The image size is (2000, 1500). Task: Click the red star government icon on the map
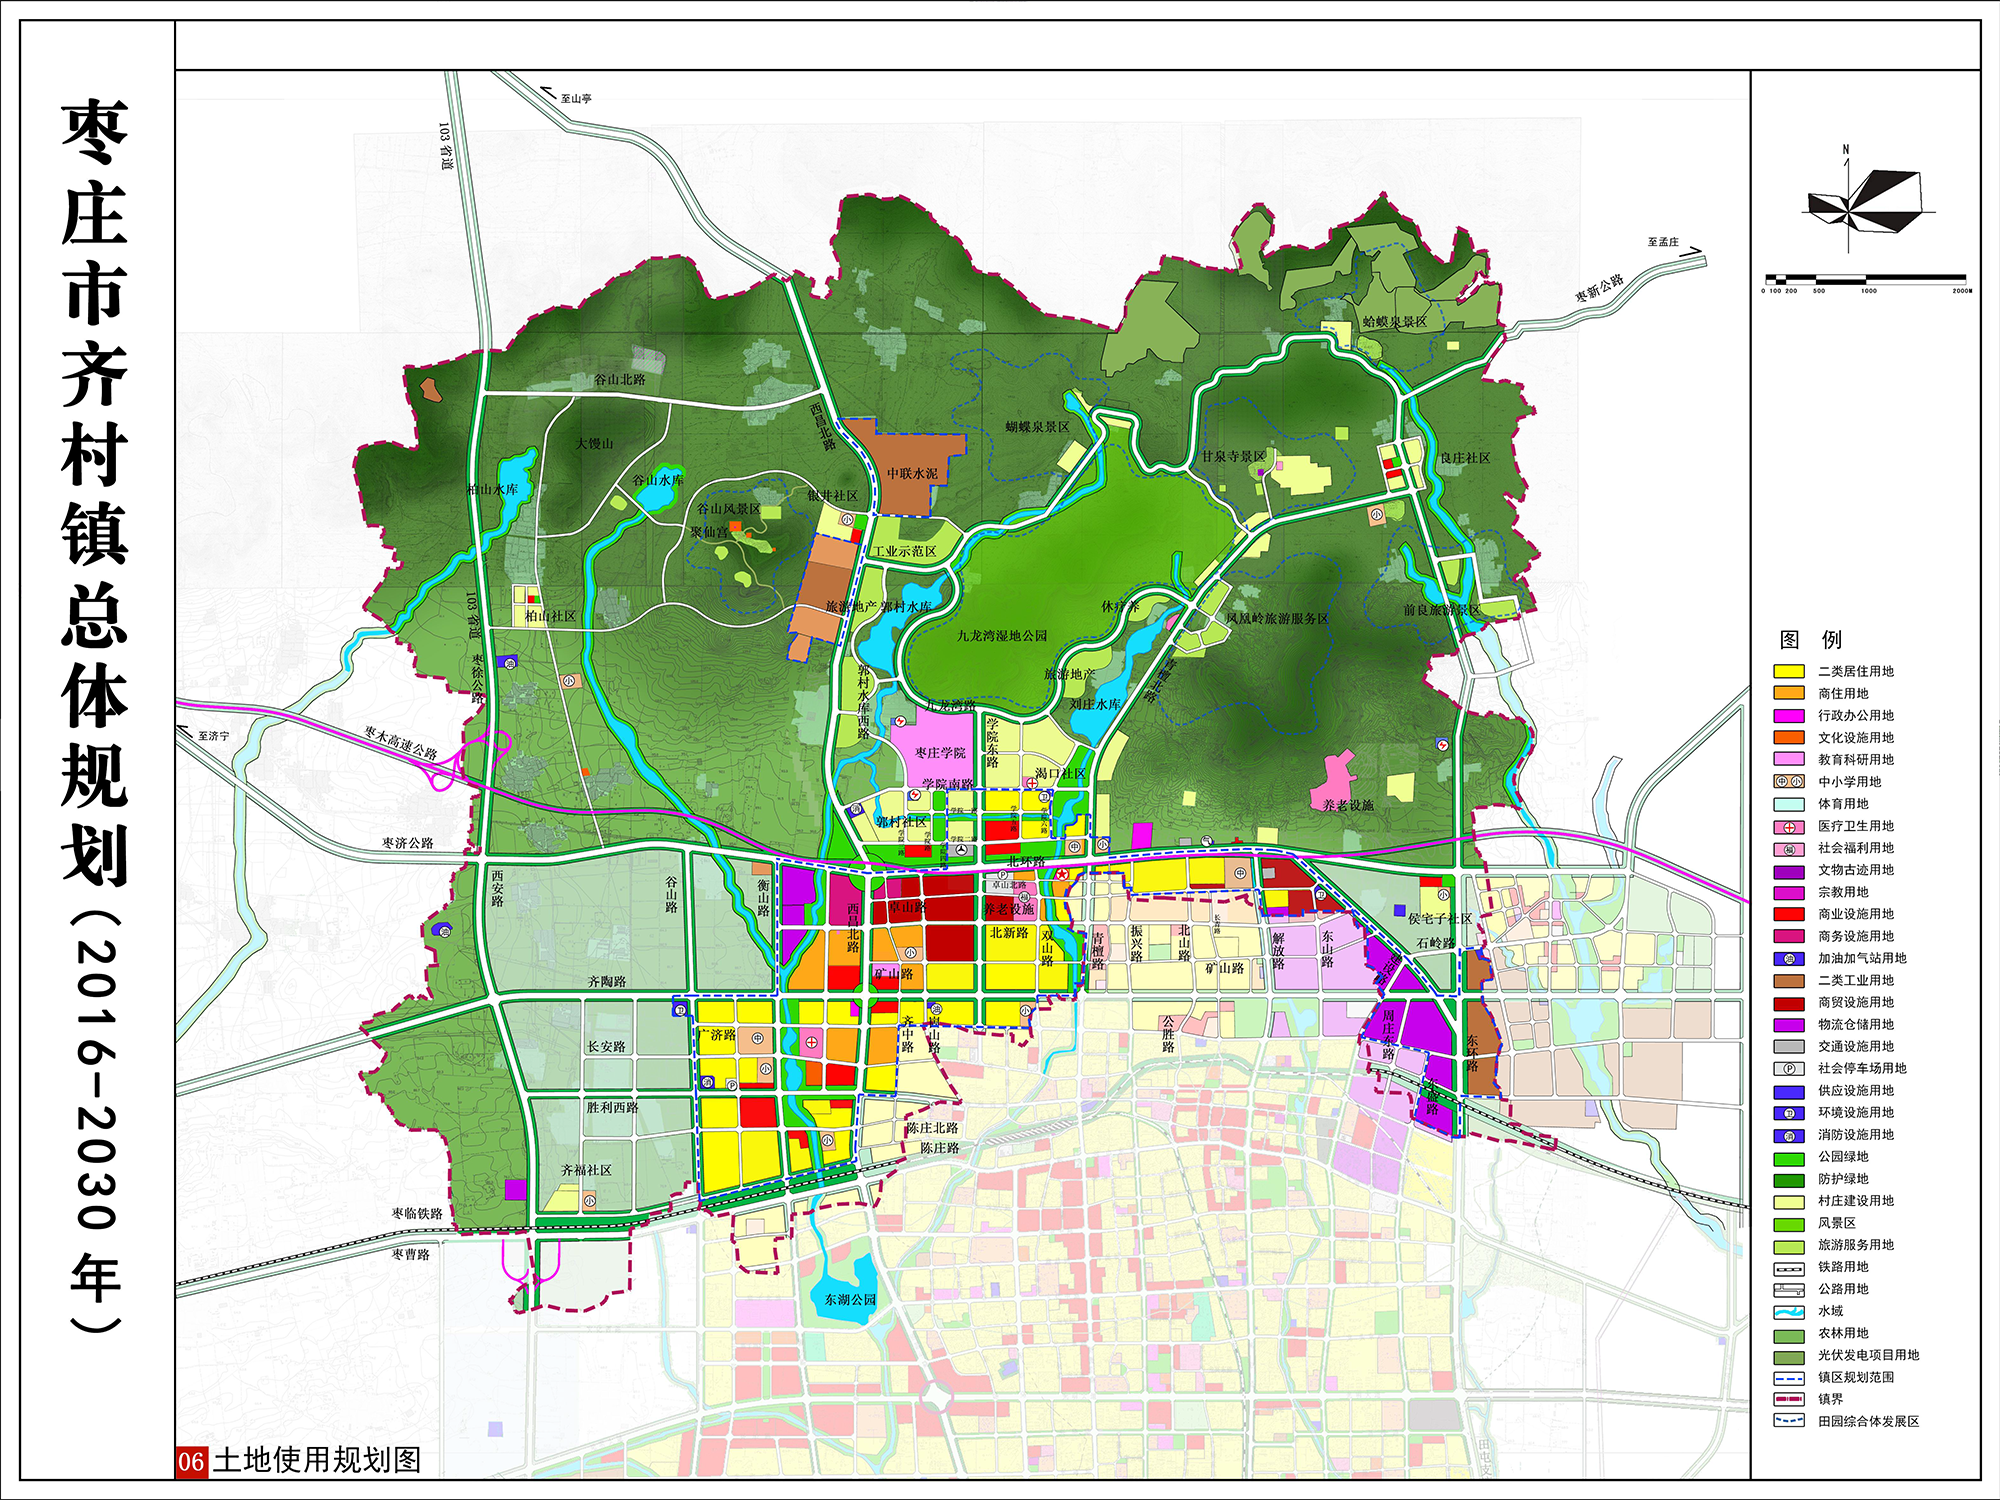(1063, 874)
